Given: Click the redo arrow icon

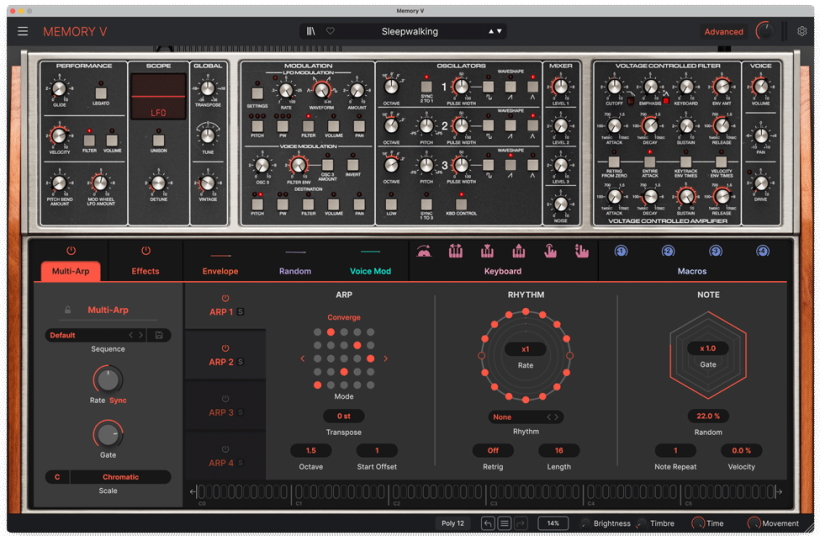Looking at the screenshot, I should (x=521, y=523).
